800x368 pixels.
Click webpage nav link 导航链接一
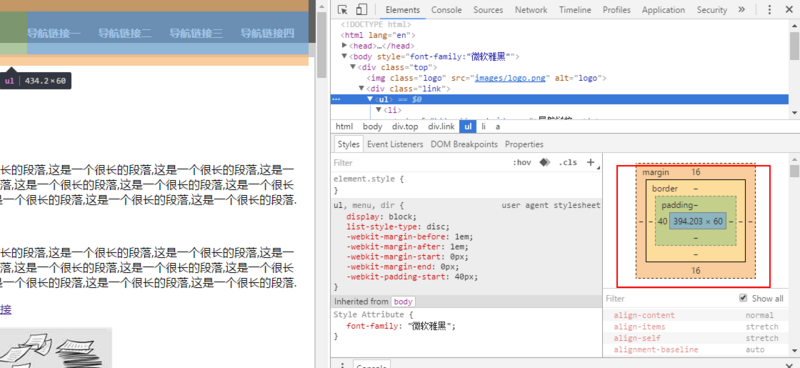[54, 34]
